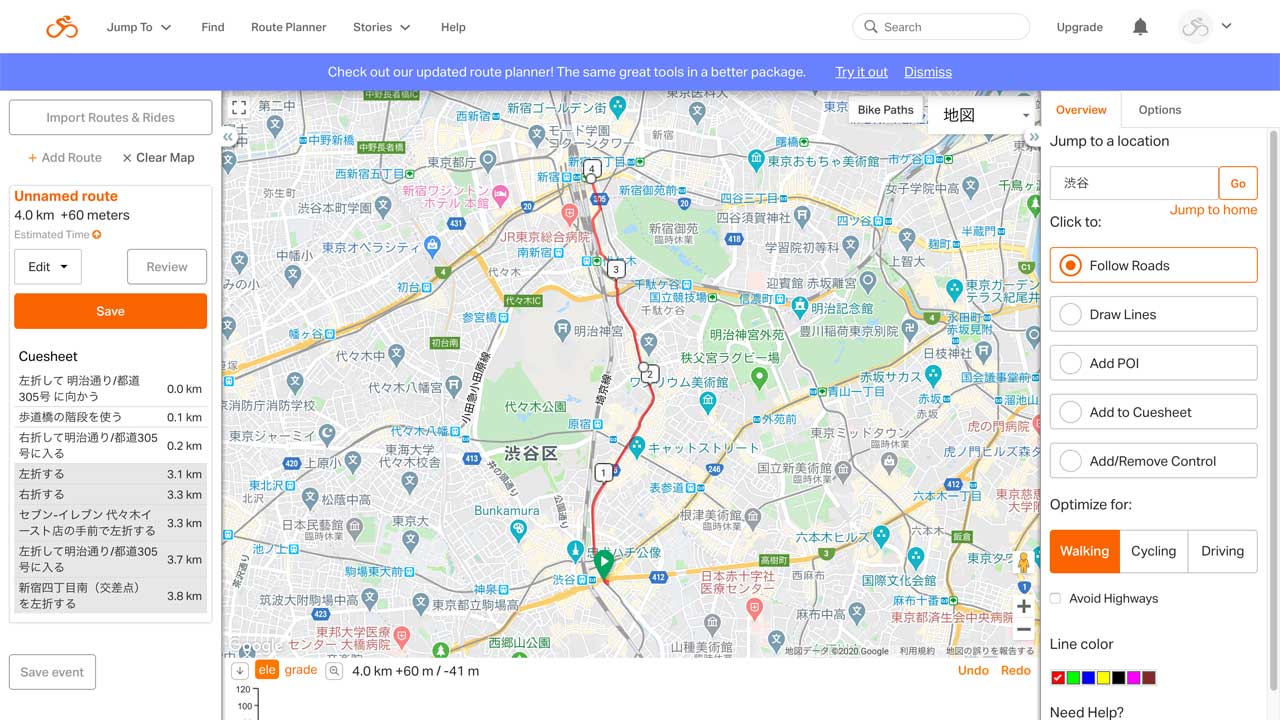Open Route Planner from navbar
This screenshot has height=720, width=1280.
288,27
